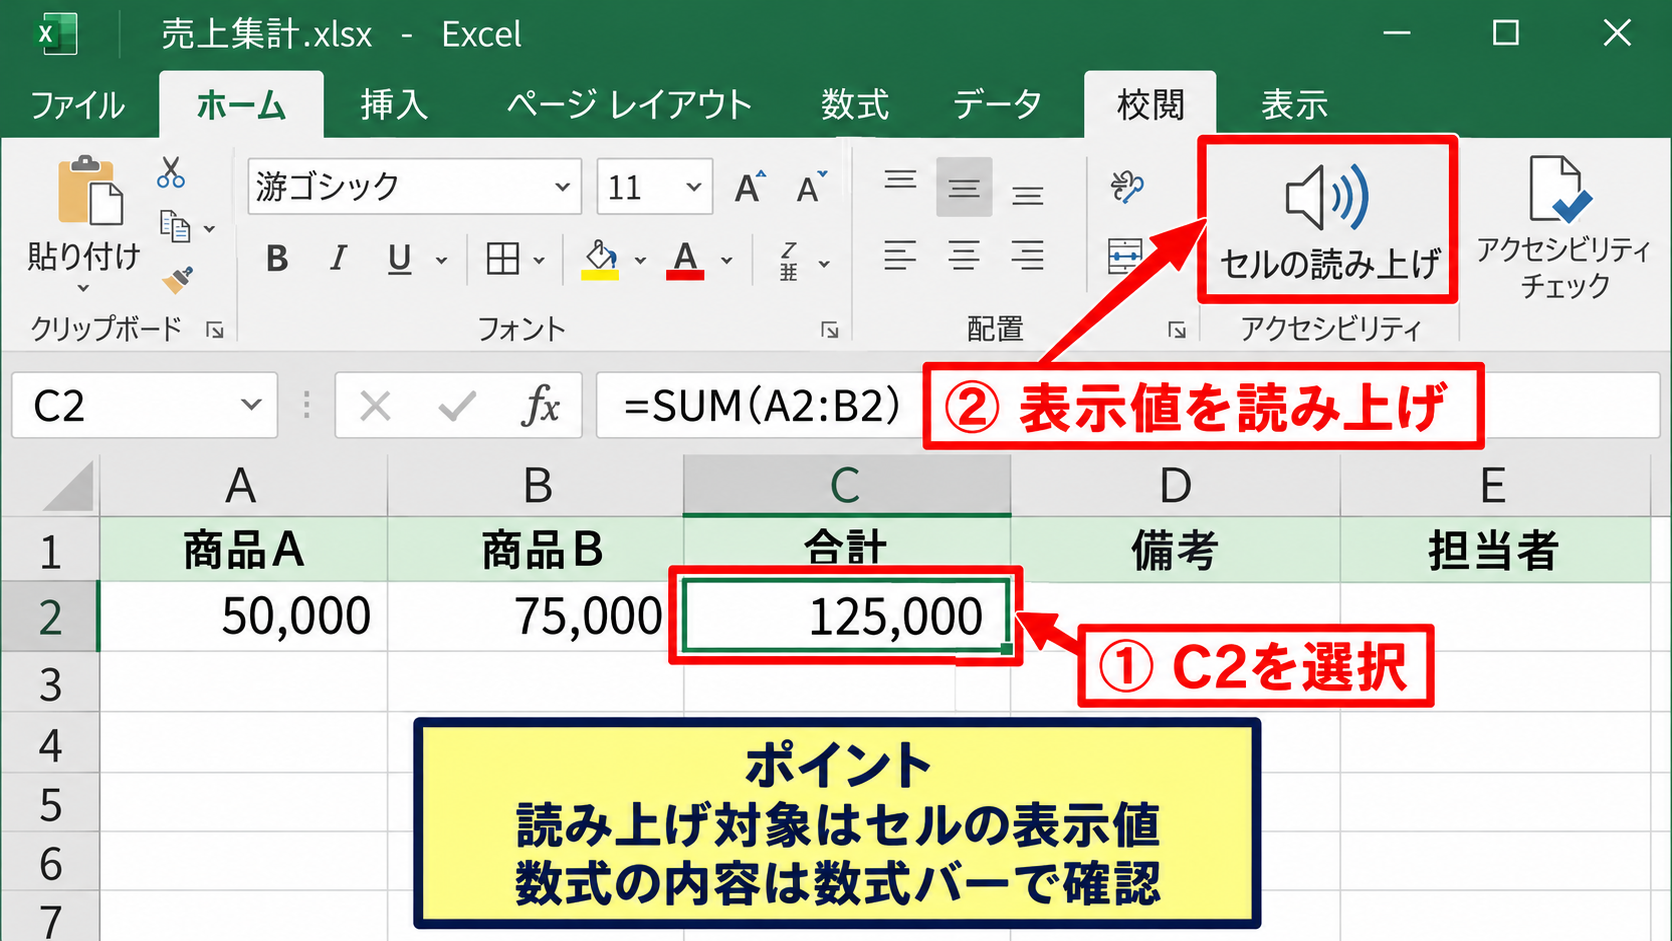Viewport: 1672px width, 941px height.
Task: Switch to the 数式 tab
Action: coord(855,105)
